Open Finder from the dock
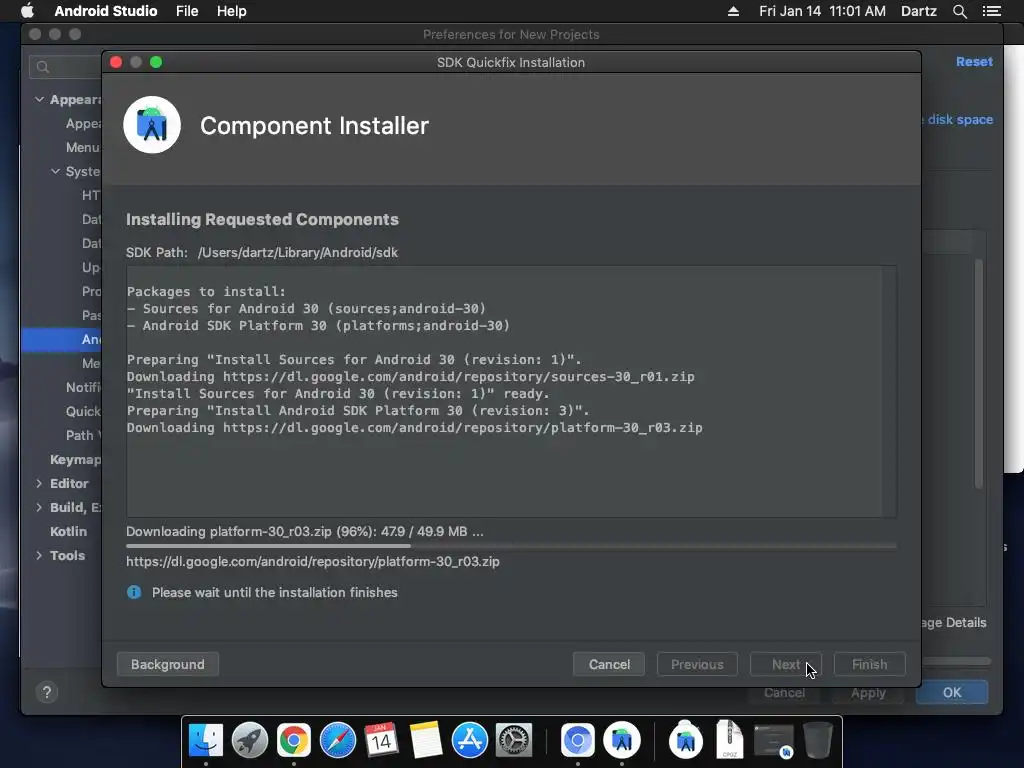Image resolution: width=1024 pixels, height=768 pixels. 206,741
